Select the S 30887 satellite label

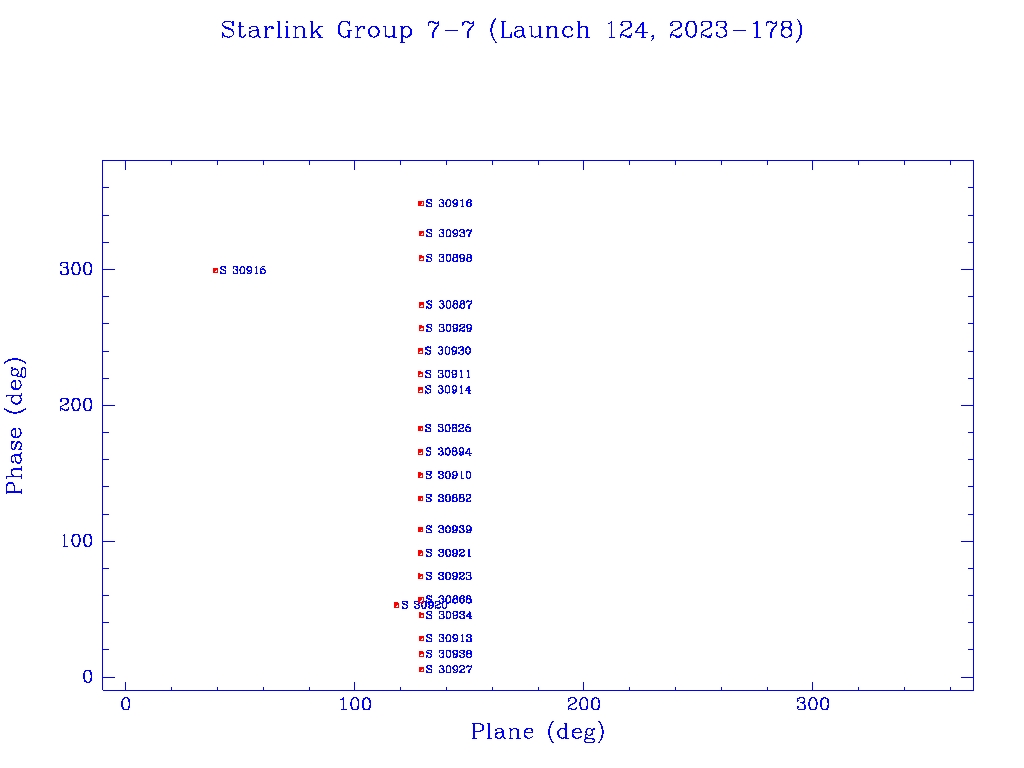pyautogui.click(x=449, y=305)
